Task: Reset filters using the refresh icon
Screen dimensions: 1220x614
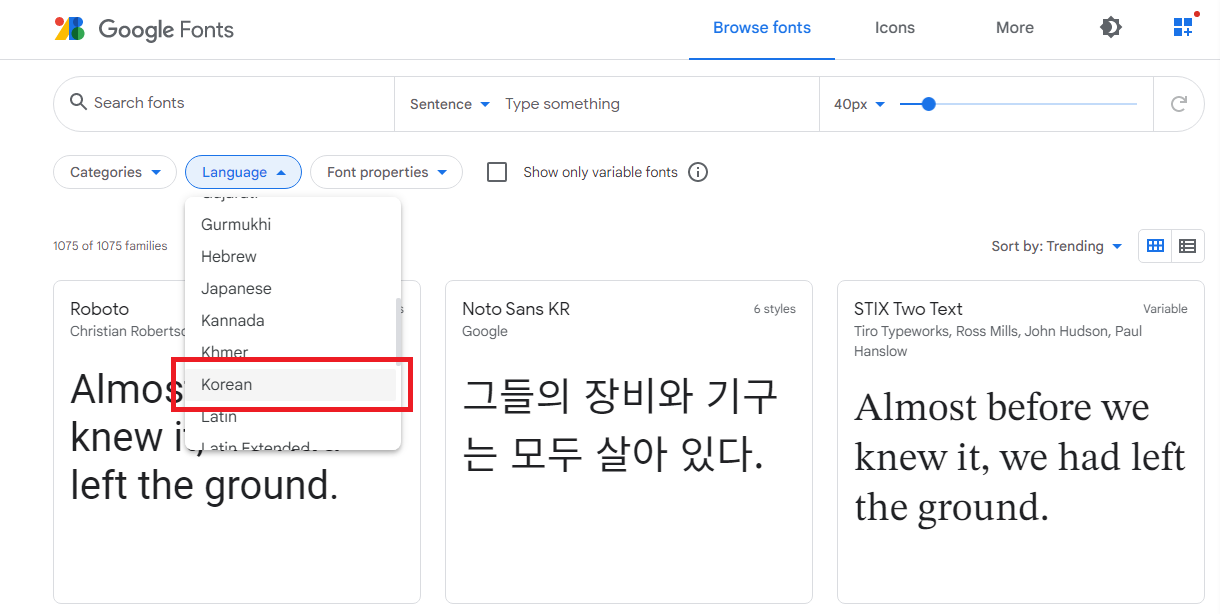Action: (1179, 104)
